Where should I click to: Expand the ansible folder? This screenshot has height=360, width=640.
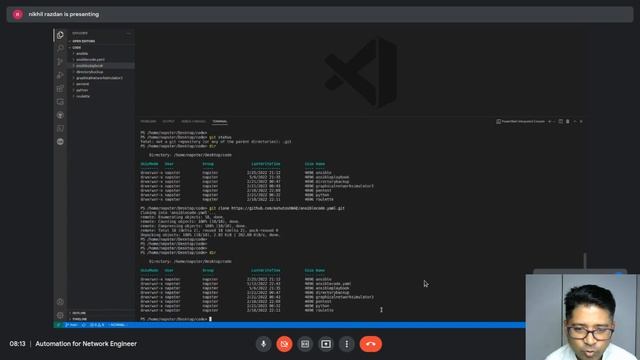tap(101, 53)
